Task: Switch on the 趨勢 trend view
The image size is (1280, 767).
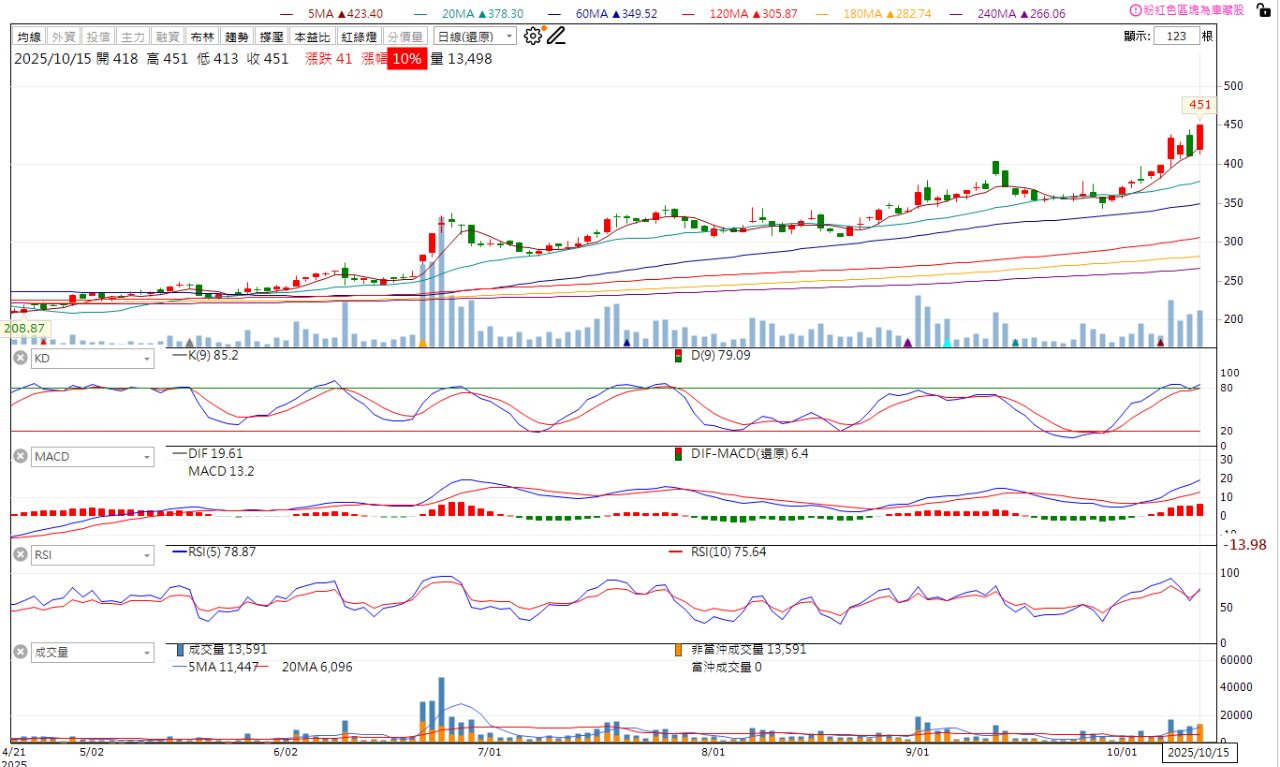Action: pyautogui.click(x=236, y=36)
